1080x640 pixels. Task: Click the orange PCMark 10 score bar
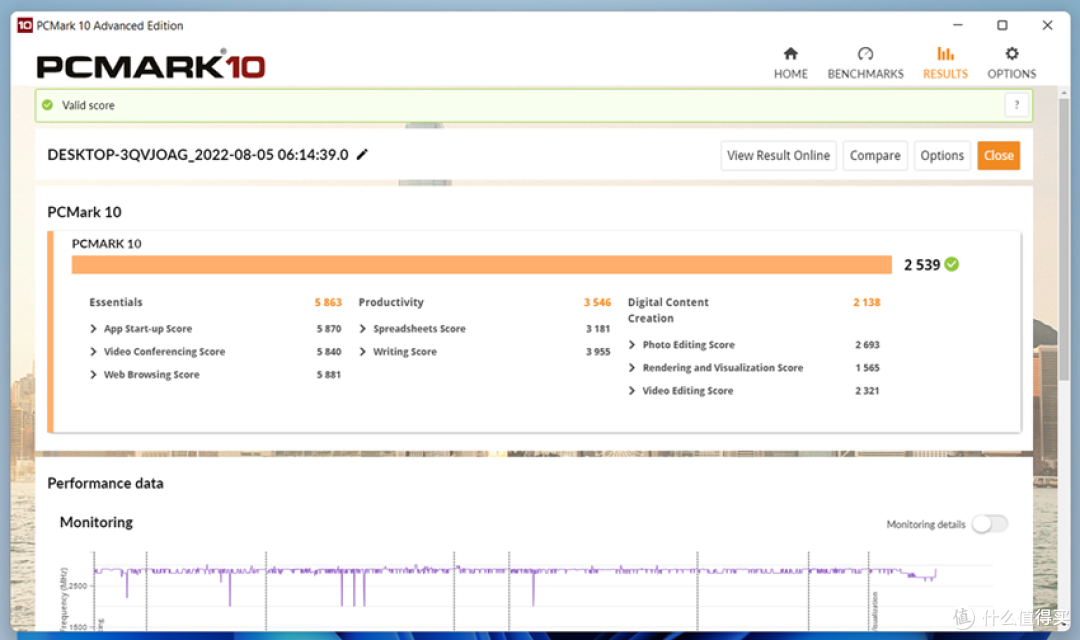480,264
